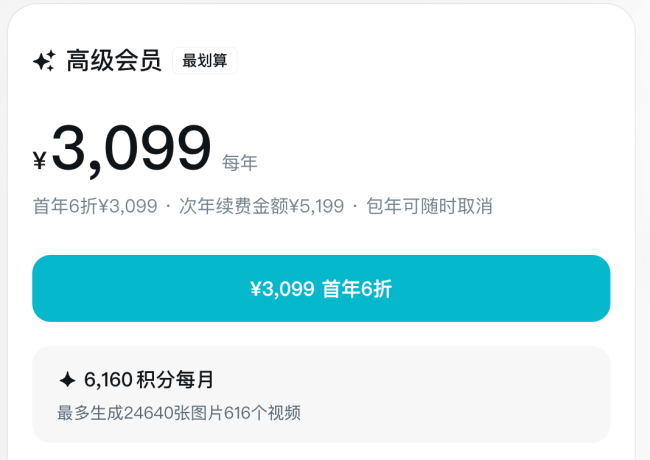Click the first dot separator in the subtitle line

pos(168,207)
